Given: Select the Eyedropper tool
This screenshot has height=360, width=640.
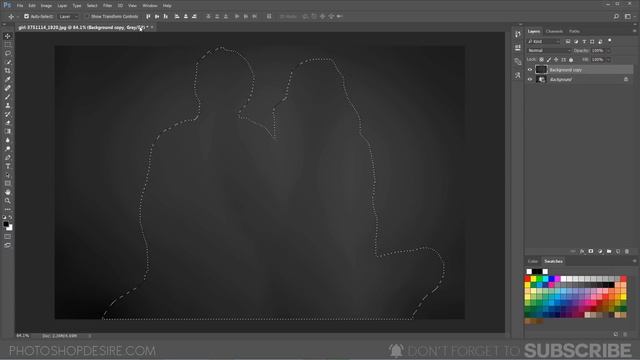Looking at the screenshot, I should (8, 79).
